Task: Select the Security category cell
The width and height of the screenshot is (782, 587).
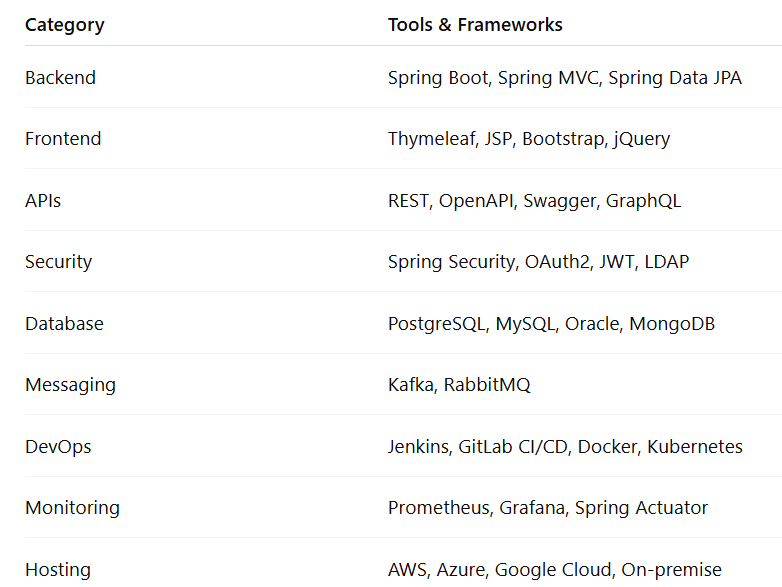Action: pyautogui.click(x=58, y=262)
